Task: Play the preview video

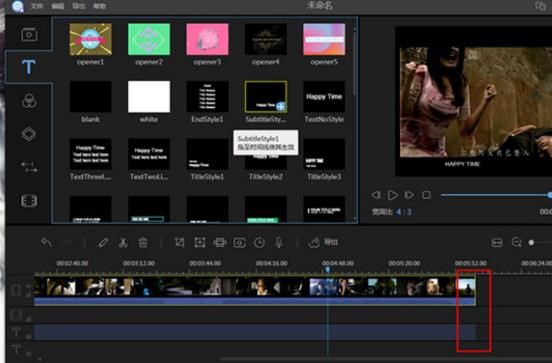Action: click(393, 195)
